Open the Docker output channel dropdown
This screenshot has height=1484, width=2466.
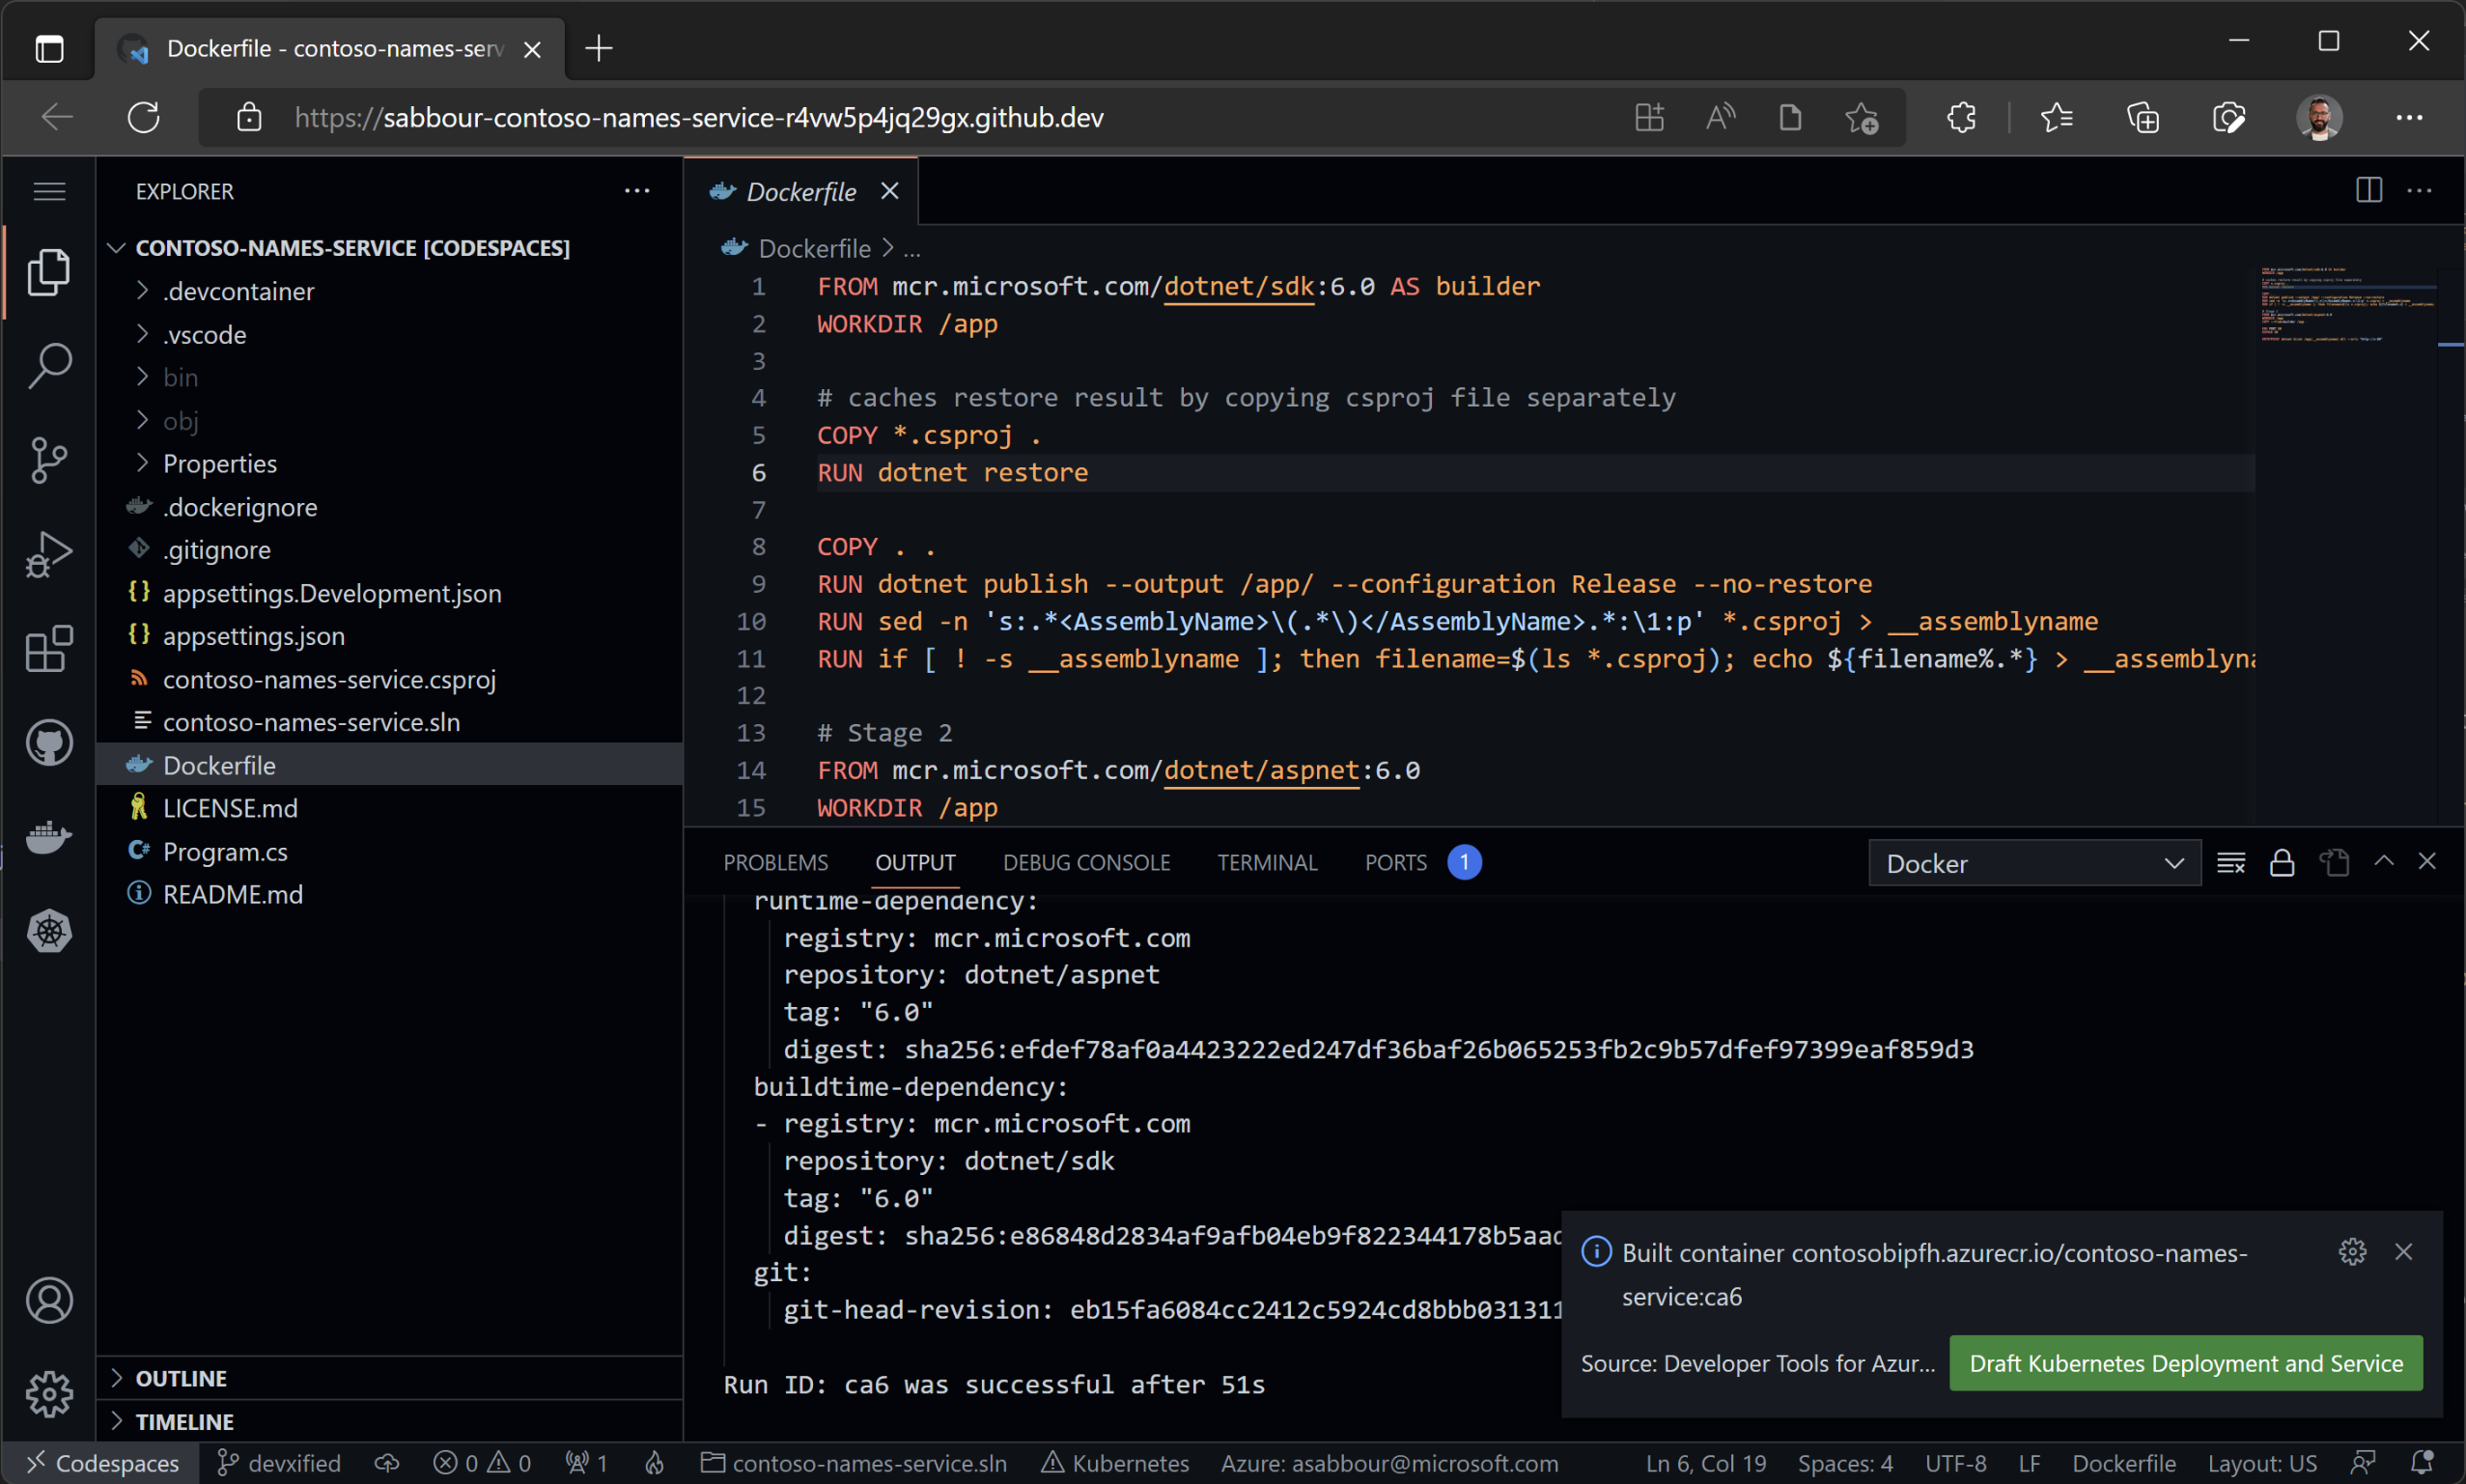point(2034,863)
